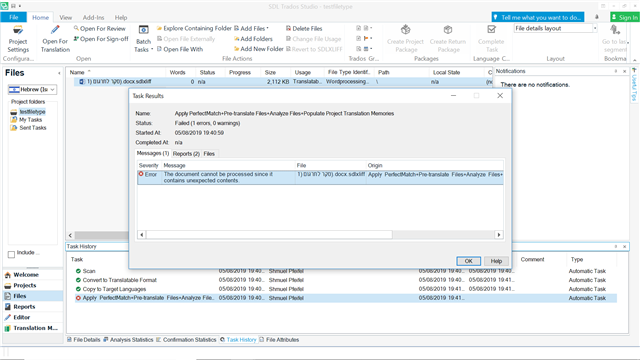Toggle the Include subfolders checkbox
This screenshot has height=360, width=640.
pyautogui.click(x=11, y=254)
